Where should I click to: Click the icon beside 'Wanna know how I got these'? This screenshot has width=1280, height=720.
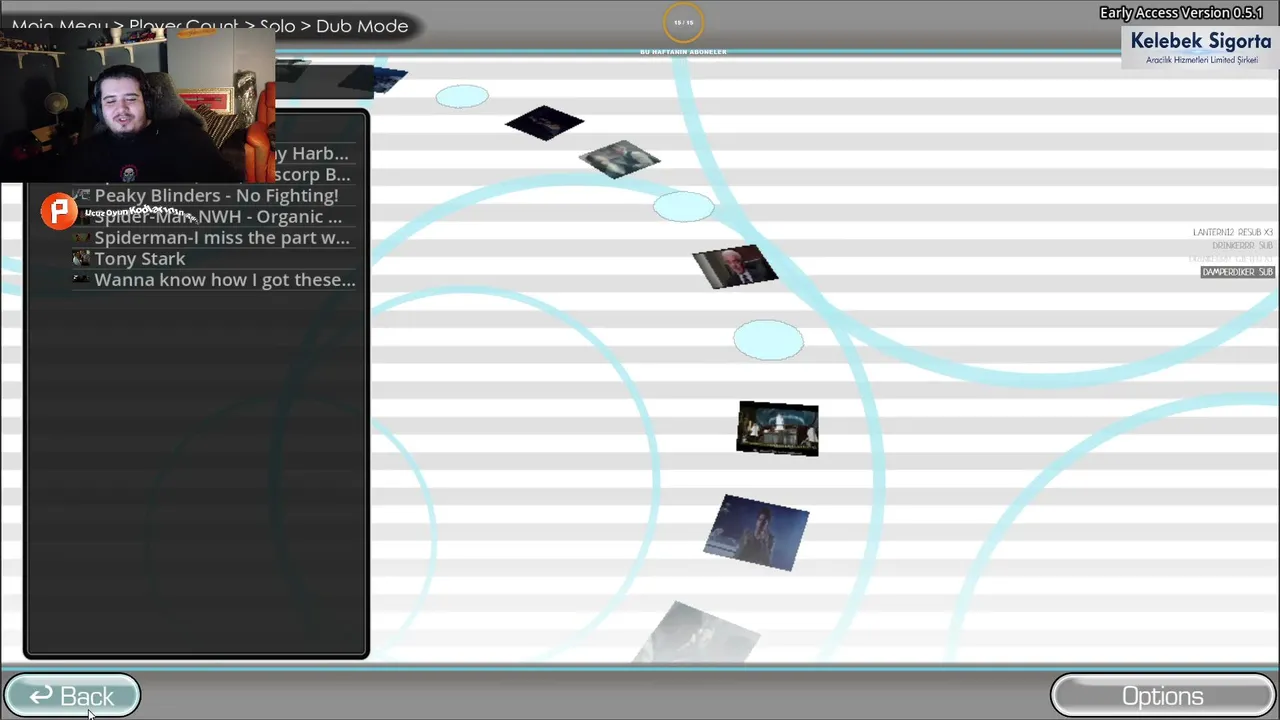[81, 280]
